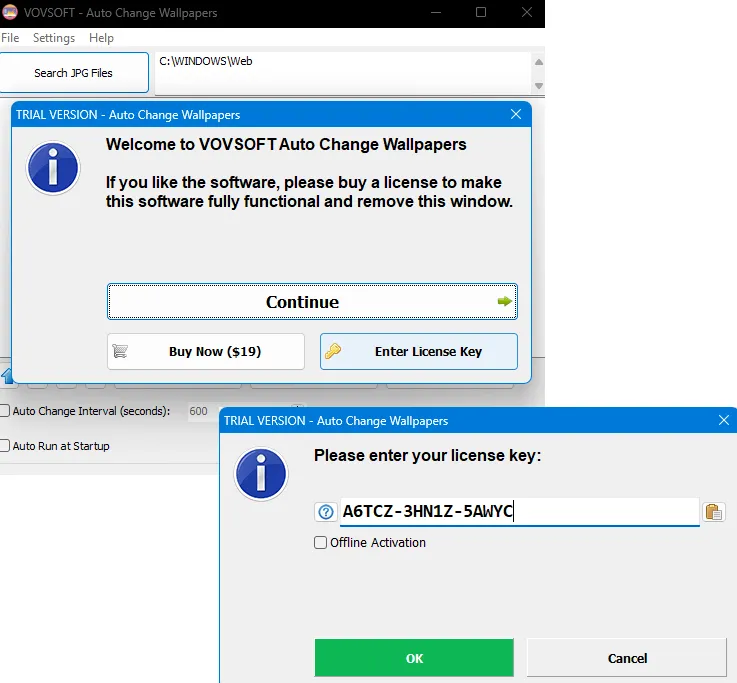Open the File menu

(10, 38)
